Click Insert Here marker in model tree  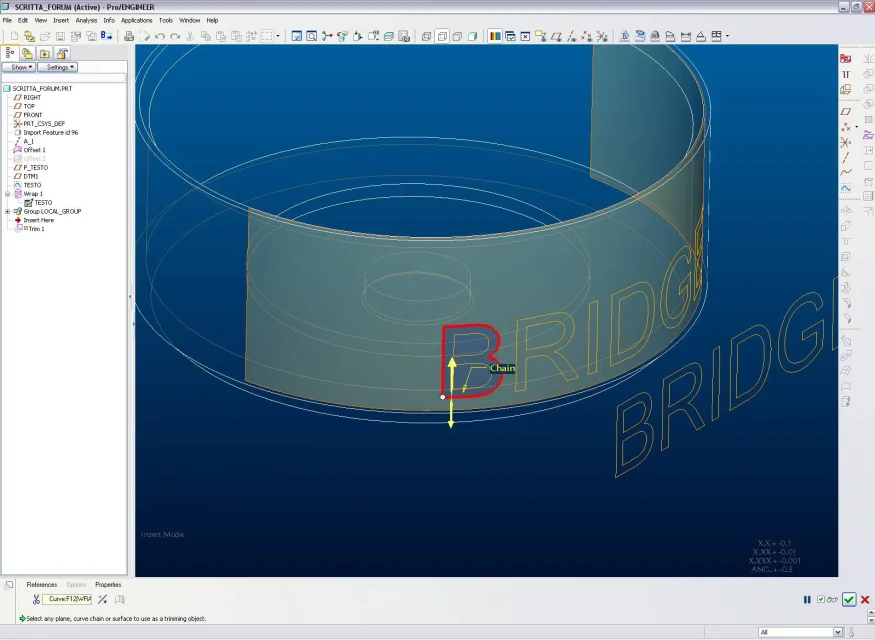pyautogui.click(x=38, y=220)
